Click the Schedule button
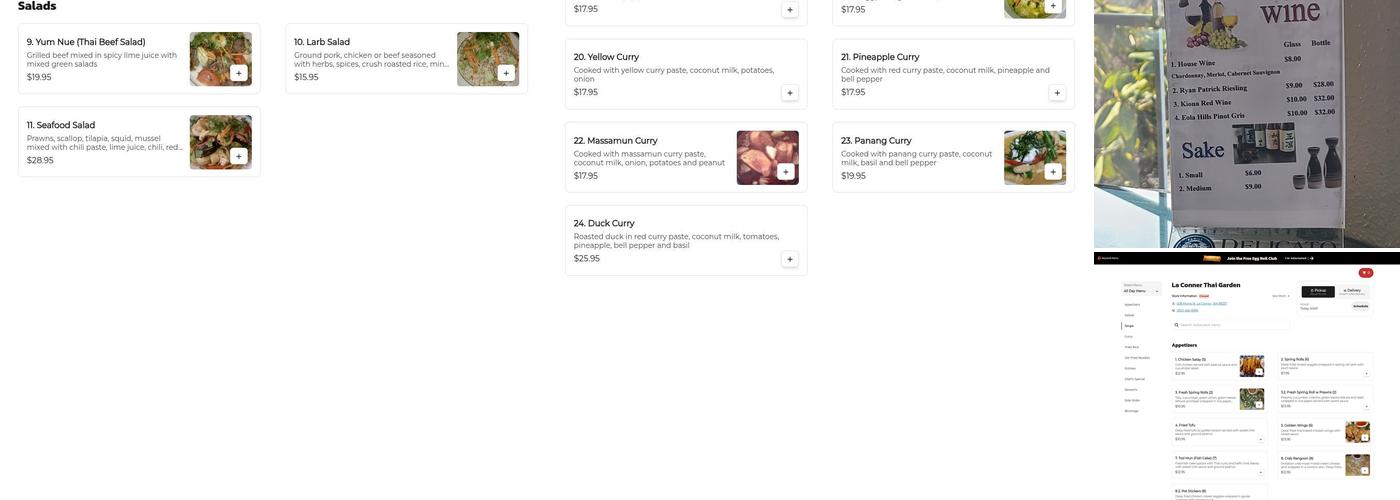 [1361, 307]
